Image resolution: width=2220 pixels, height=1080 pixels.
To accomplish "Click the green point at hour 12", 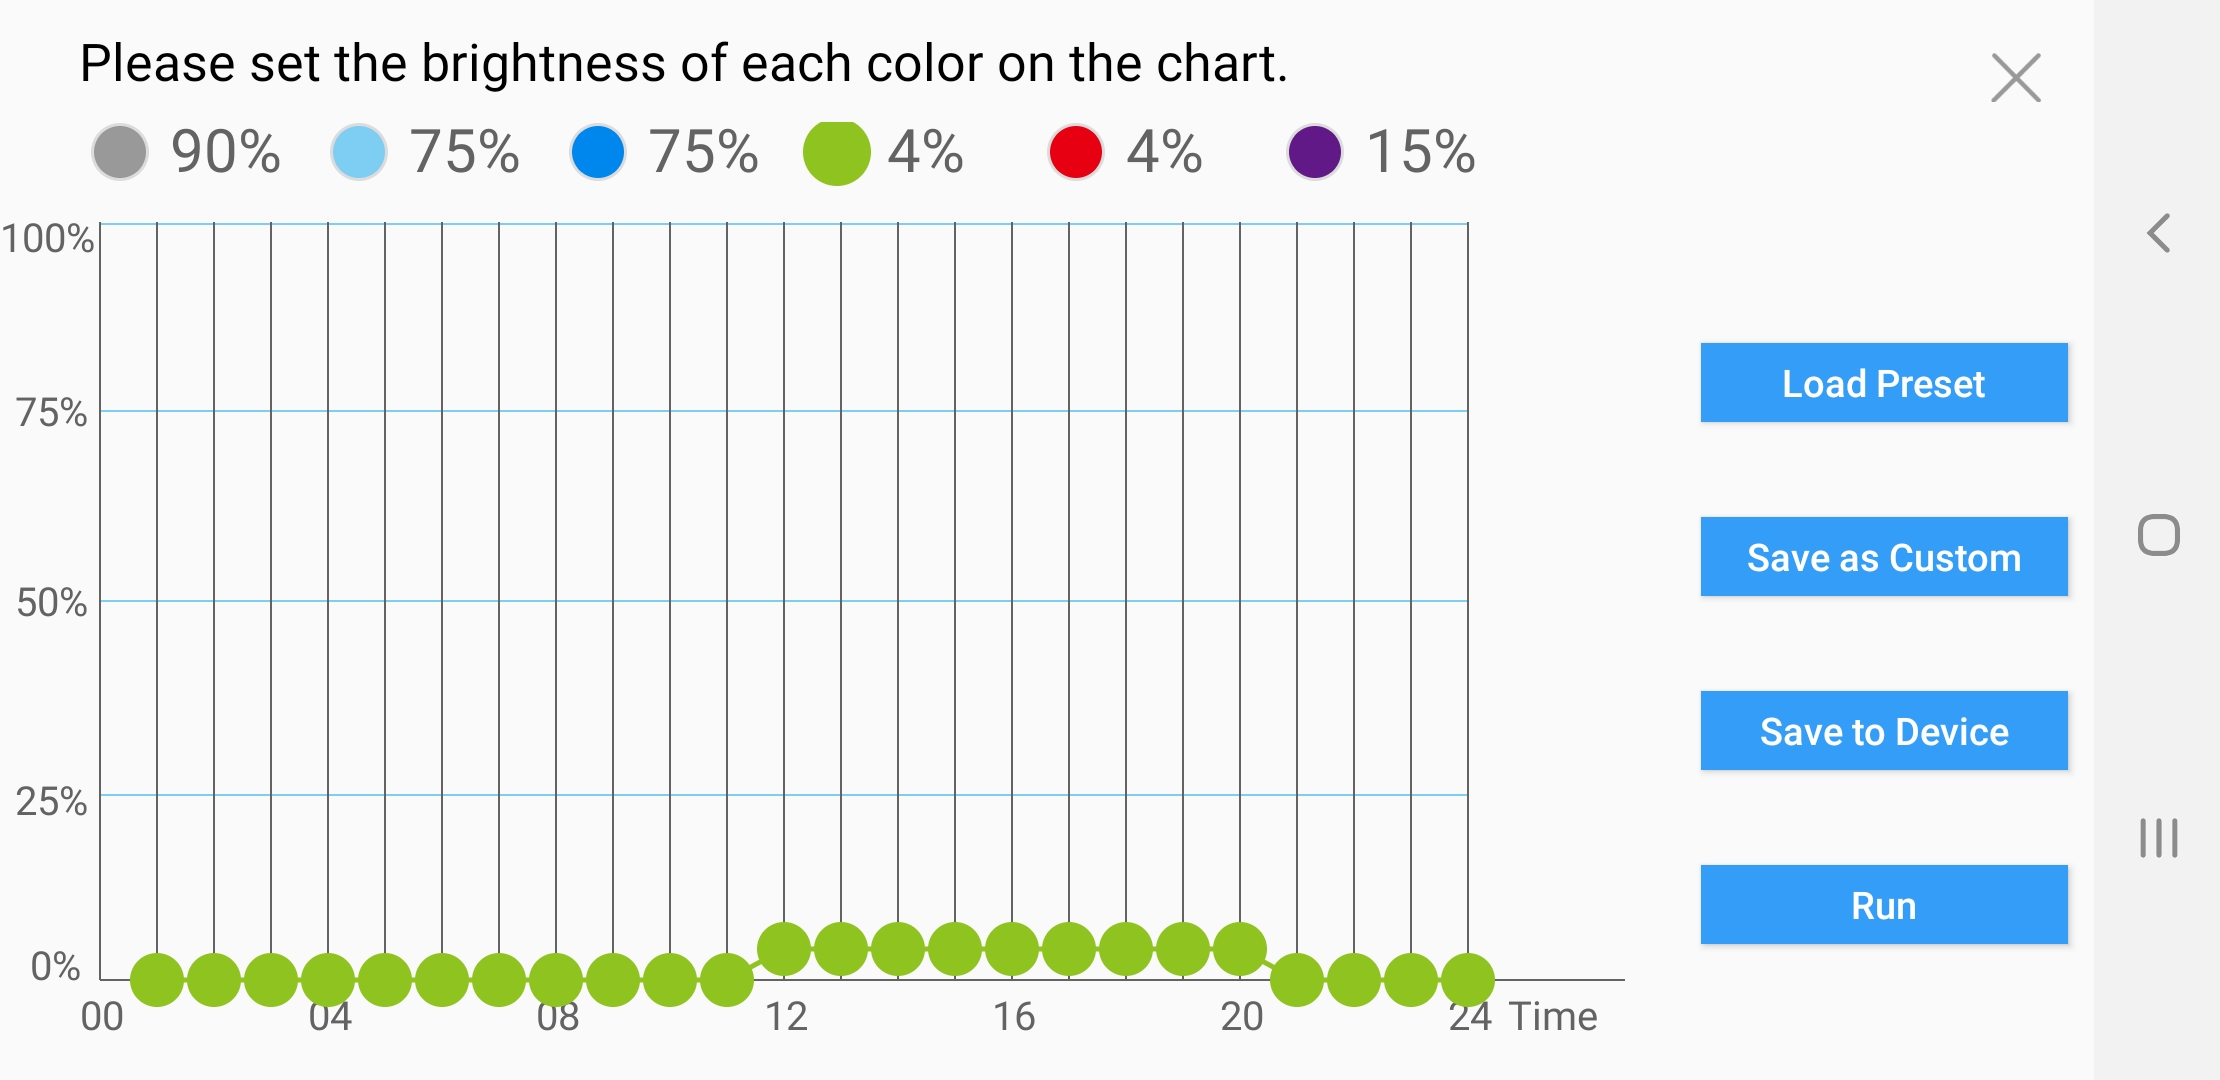I will tap(784, 949).
